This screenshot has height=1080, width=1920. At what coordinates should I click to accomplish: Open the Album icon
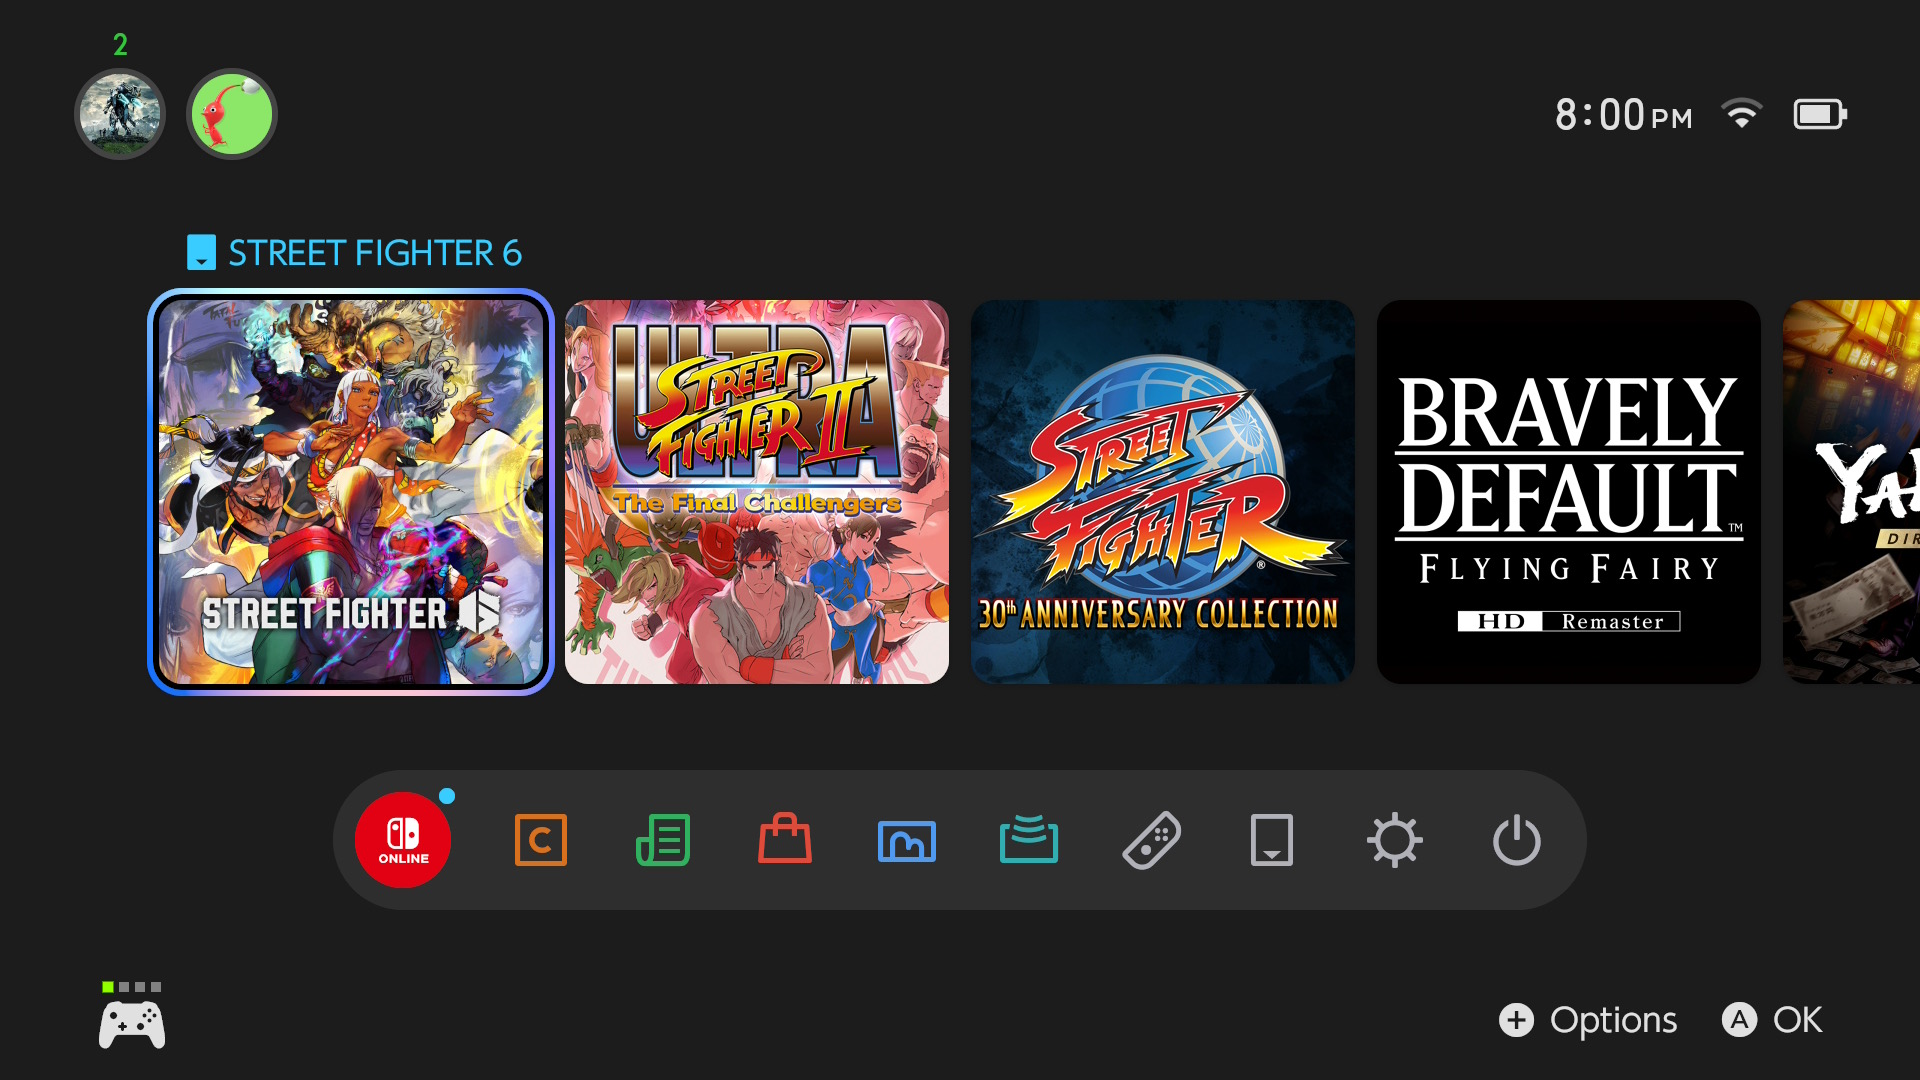point(907,841)
